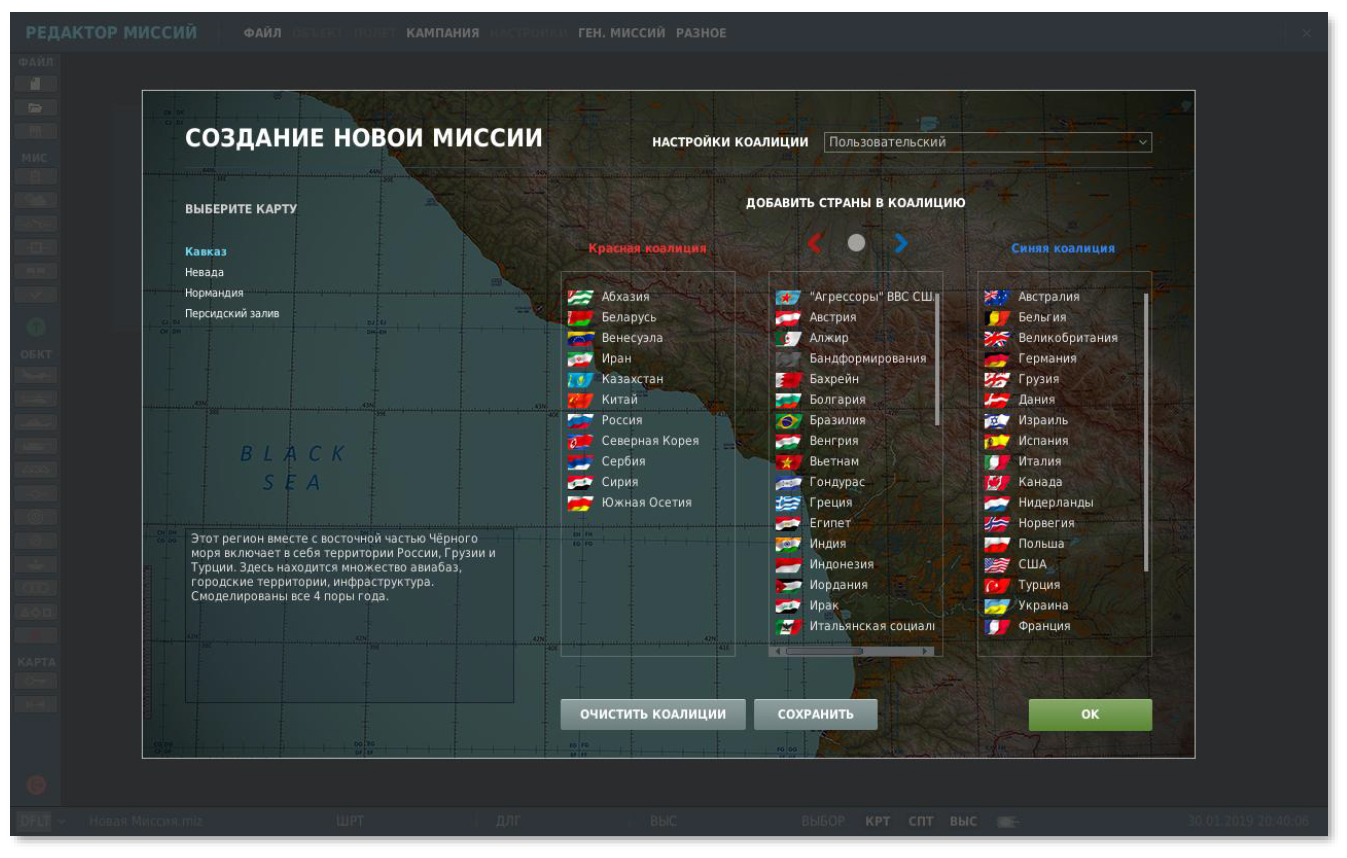
Task: Choose the Невада map
Action: click(204, 272)
